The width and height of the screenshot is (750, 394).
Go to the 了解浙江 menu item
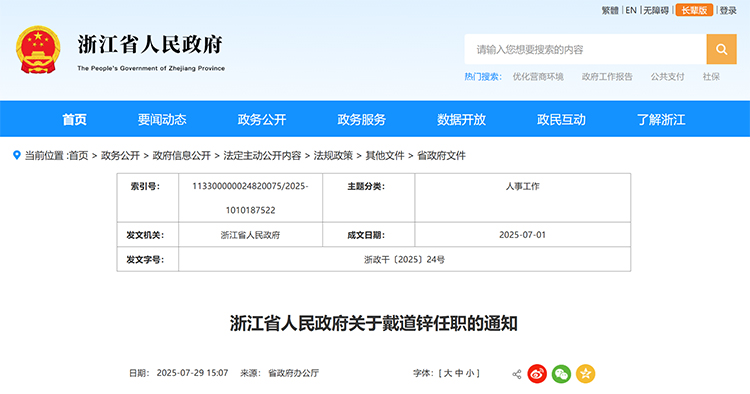coord(661,119)
